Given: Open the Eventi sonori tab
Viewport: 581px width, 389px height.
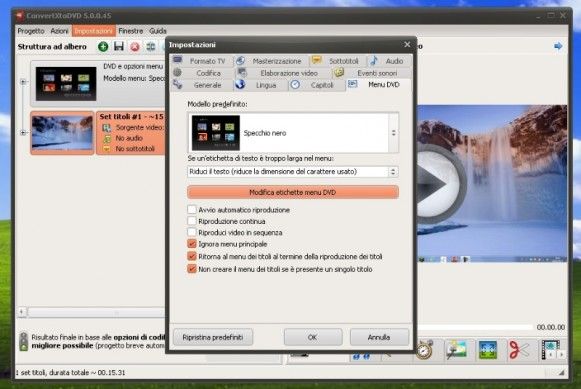Looking at the screenshot, I should pyautogui.click(x=371, y=73).
